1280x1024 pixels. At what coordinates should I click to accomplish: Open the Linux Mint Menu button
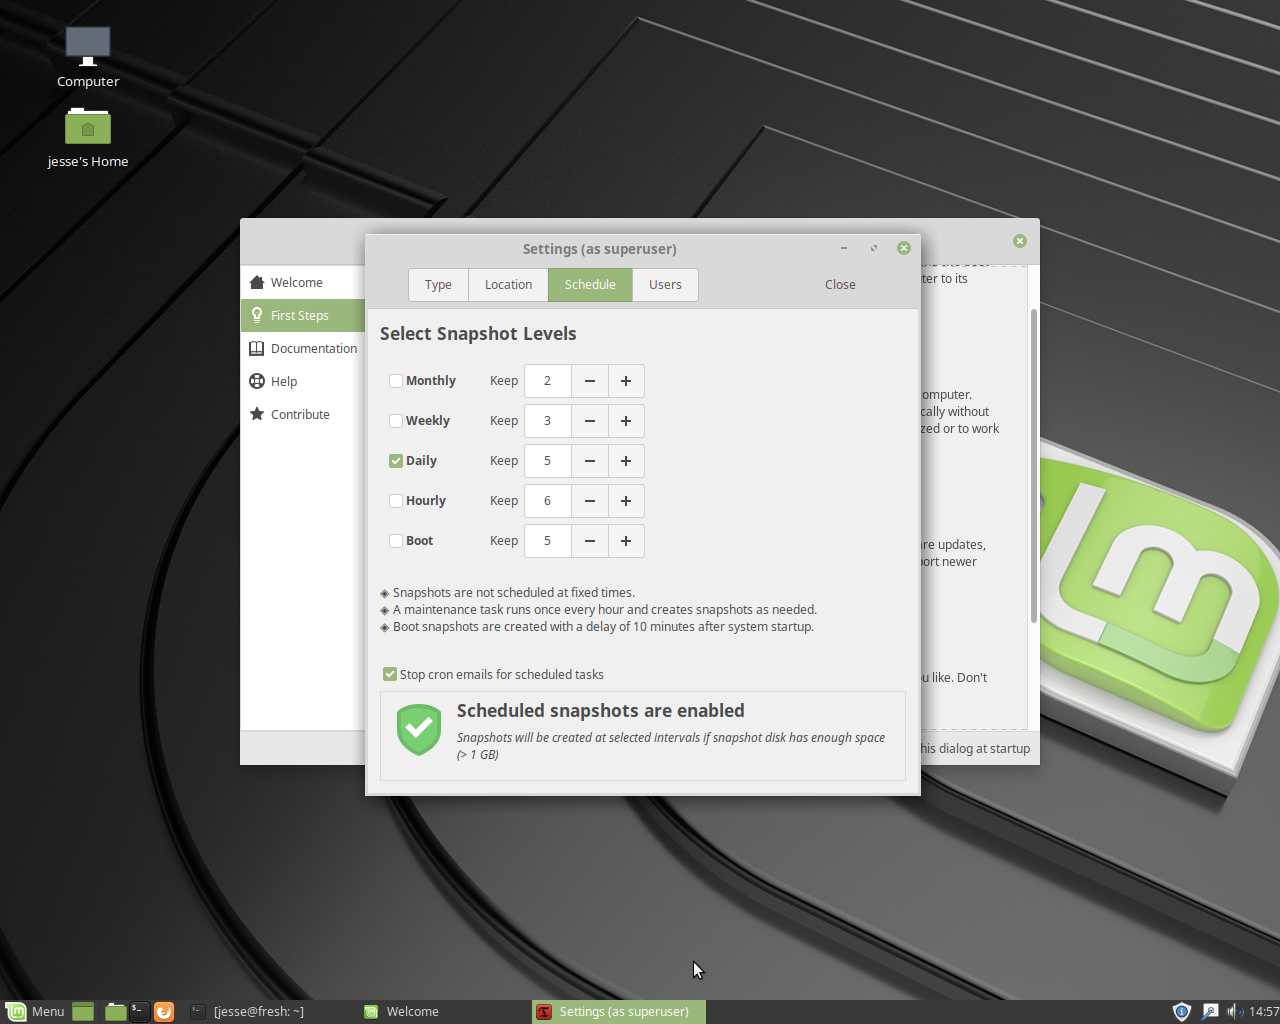tap(35, 1011)
